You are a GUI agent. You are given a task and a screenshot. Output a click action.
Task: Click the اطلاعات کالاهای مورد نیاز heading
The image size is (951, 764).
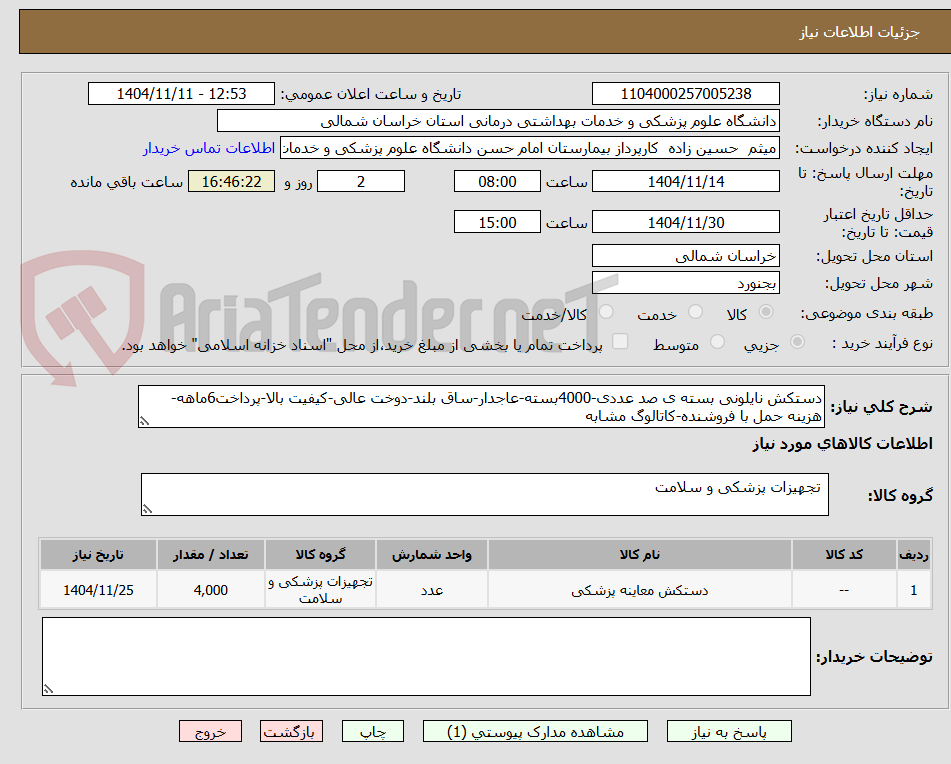pyautogui.click(x=842, y=444)
